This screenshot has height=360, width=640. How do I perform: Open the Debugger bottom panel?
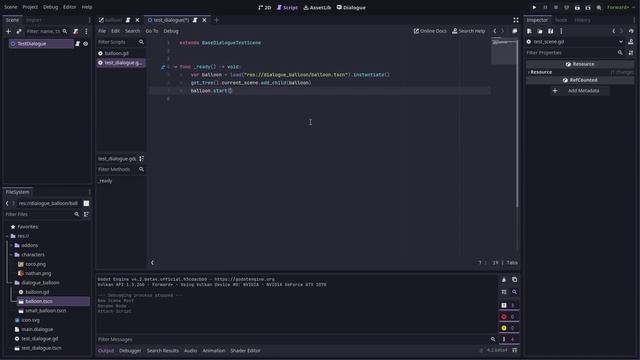(x=130, y=351)
